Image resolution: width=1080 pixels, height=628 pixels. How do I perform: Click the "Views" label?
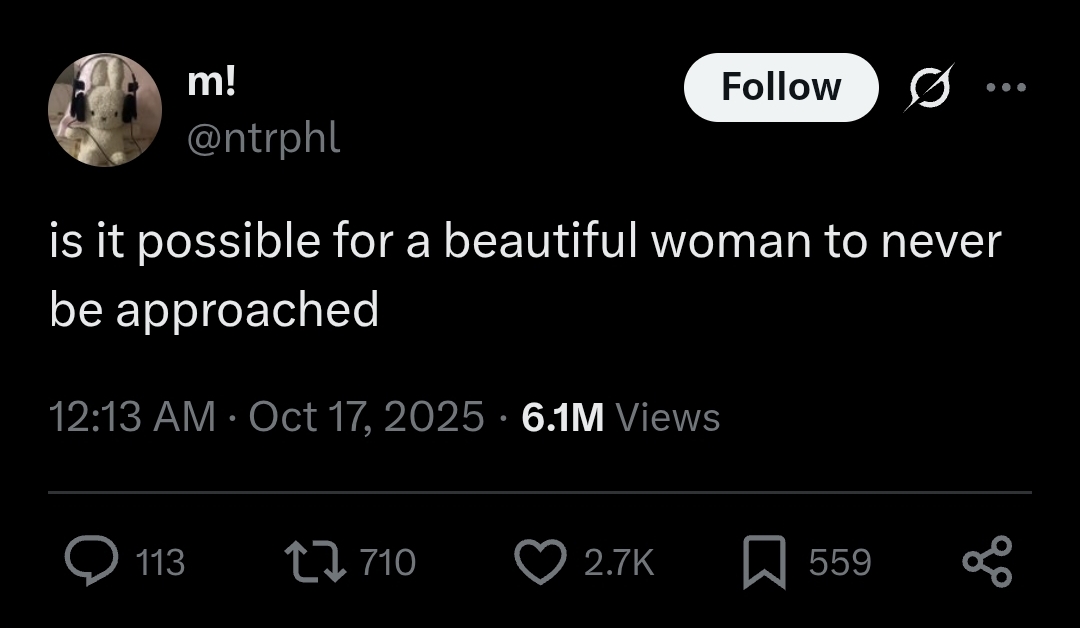point(668,416)
